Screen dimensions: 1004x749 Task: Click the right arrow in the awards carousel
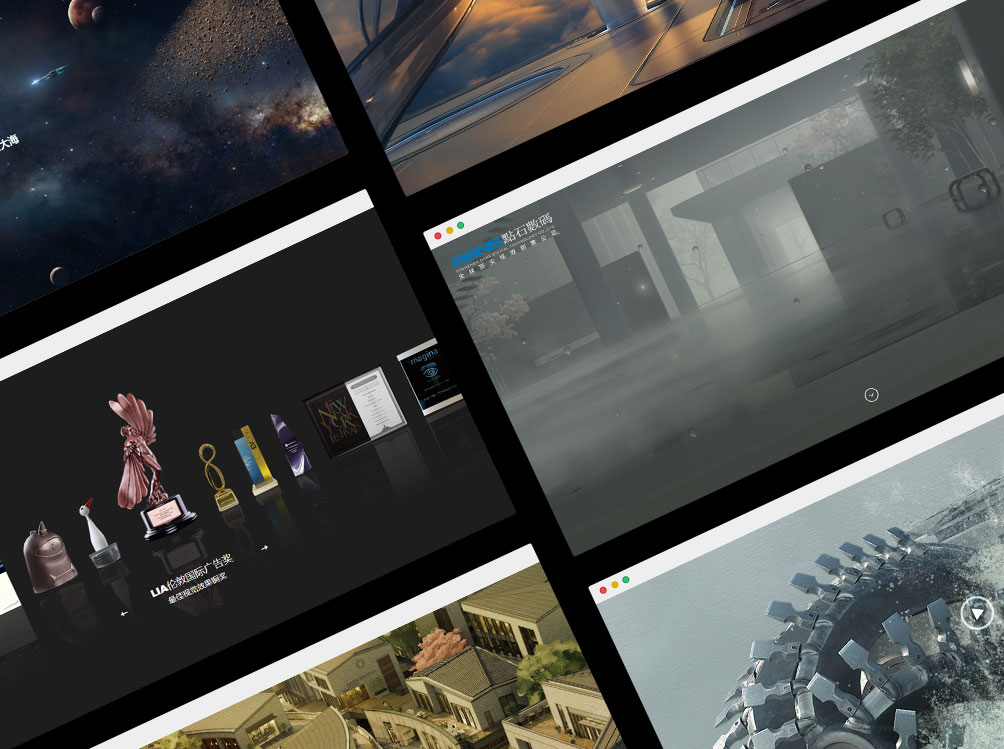pos(265,547)
